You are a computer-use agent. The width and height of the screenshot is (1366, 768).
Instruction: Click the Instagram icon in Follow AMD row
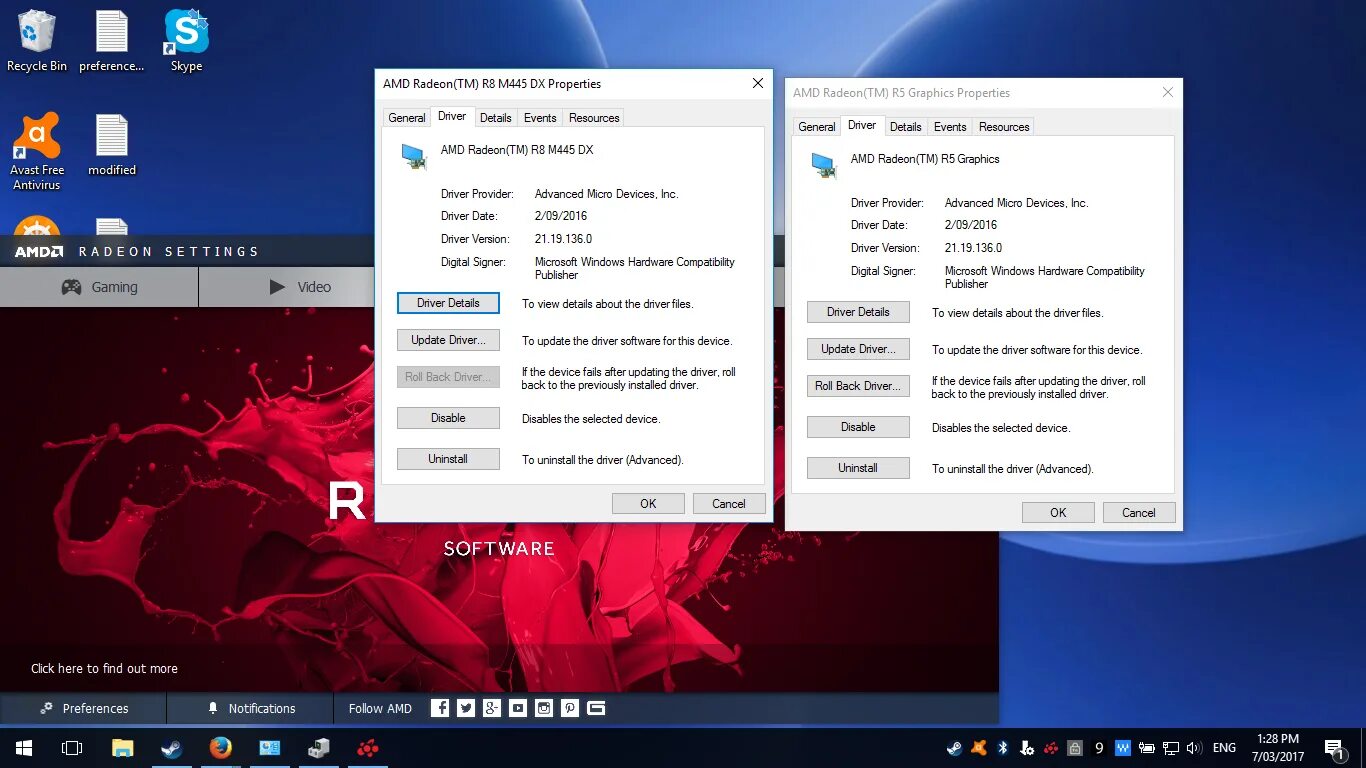[x=544, y=708]
